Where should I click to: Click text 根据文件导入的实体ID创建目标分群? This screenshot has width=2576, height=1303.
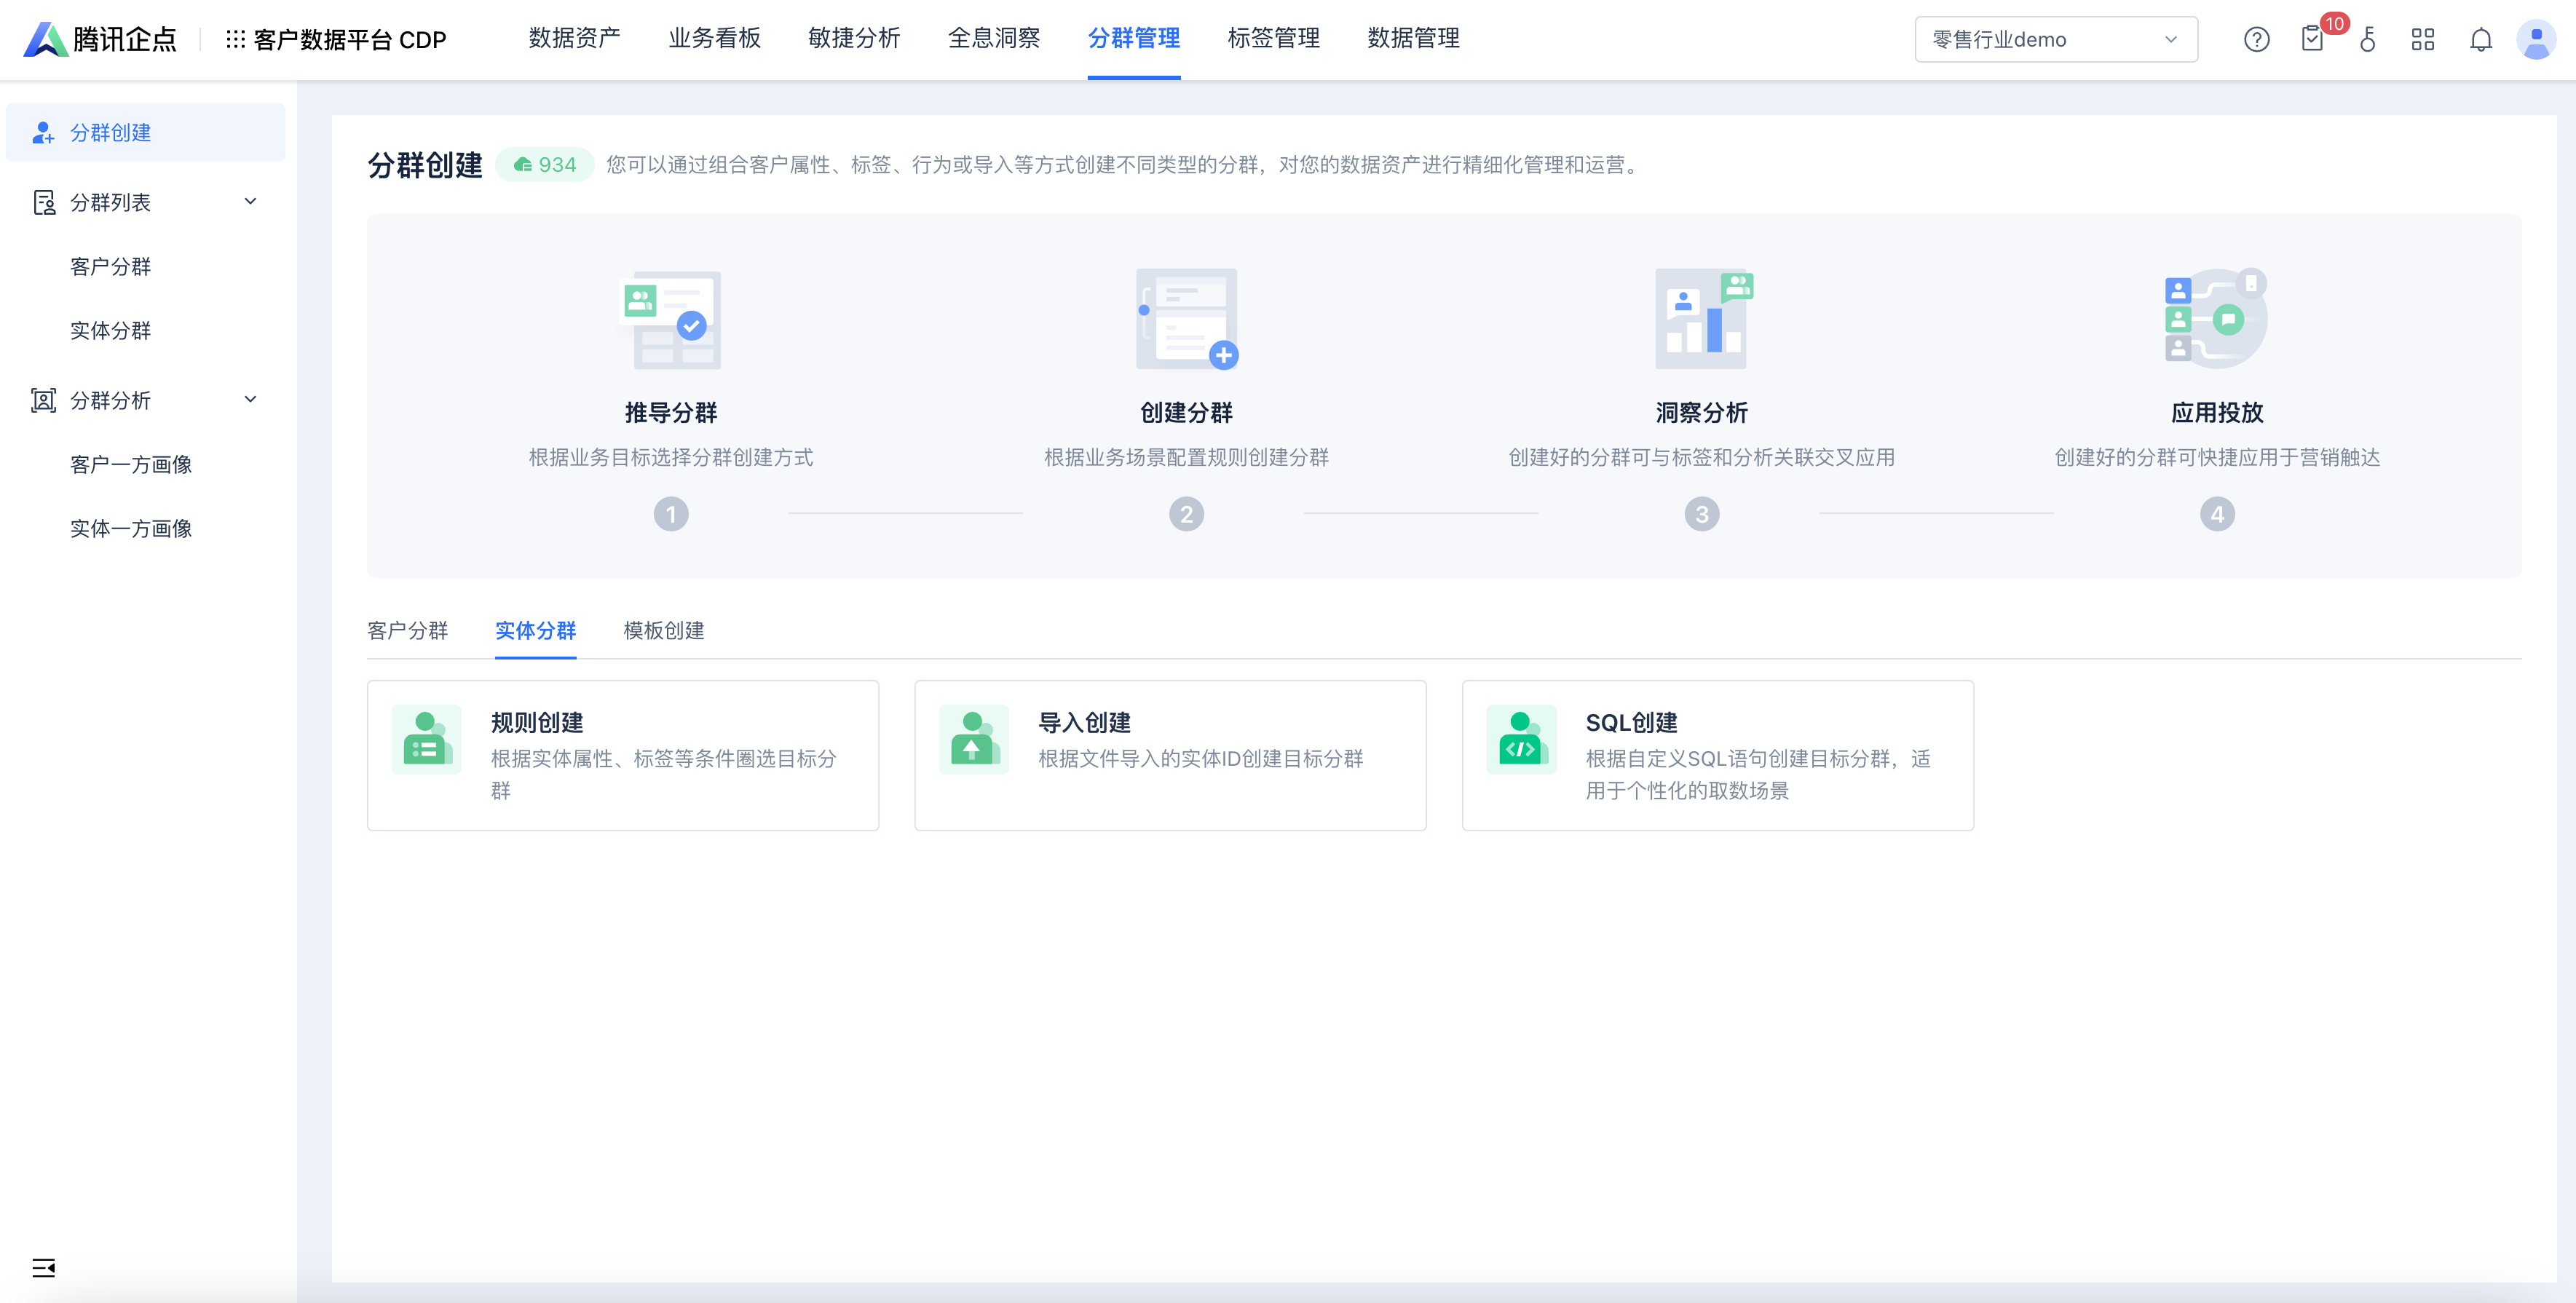1201,759
